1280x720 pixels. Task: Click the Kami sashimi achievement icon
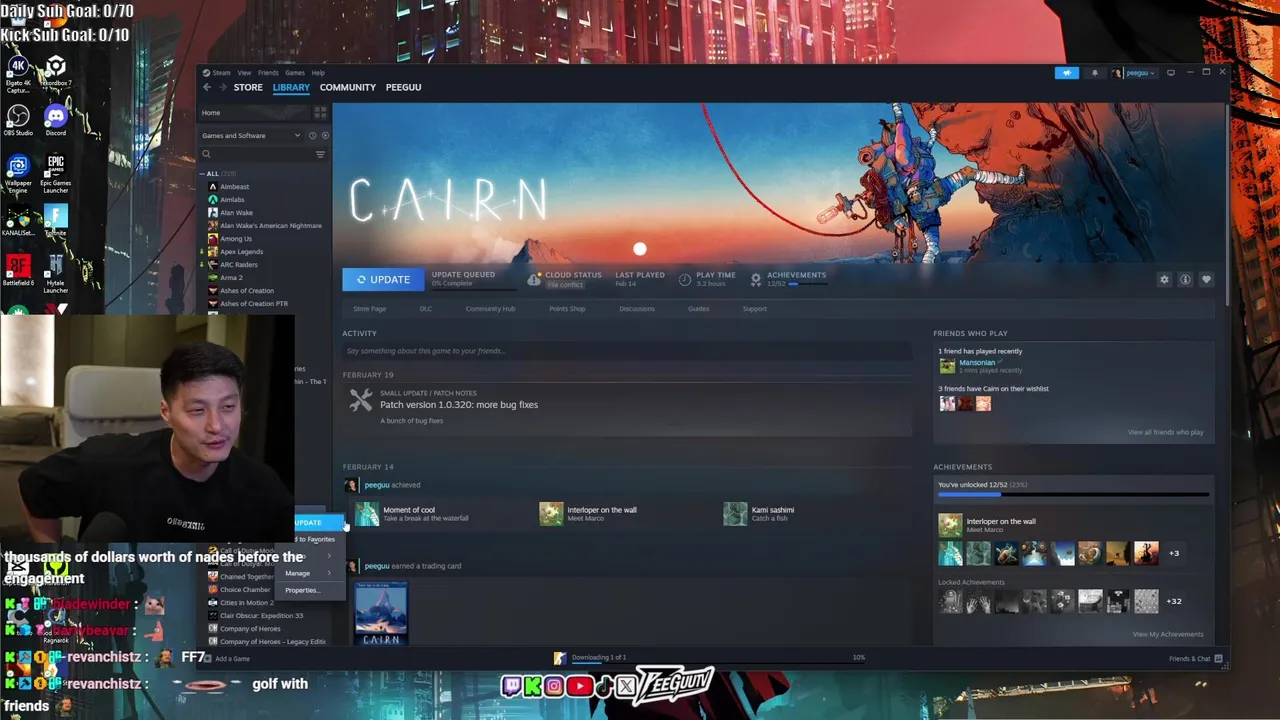pos(735,514)
